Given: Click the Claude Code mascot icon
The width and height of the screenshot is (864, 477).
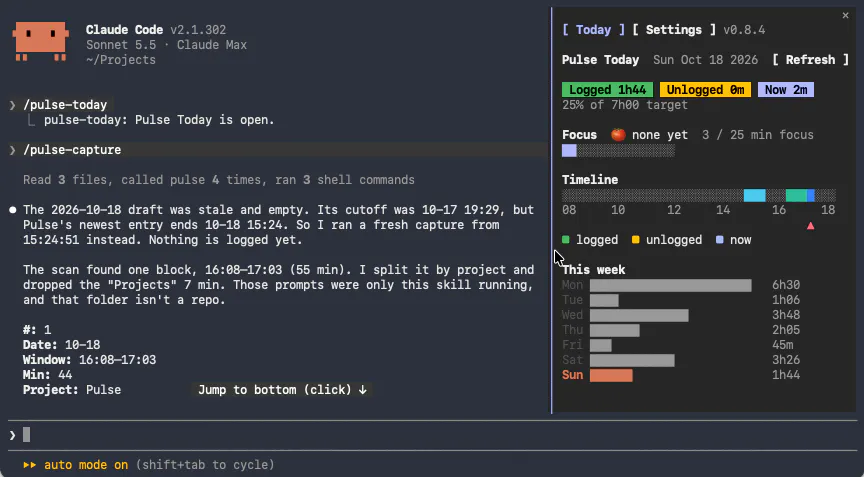Looking at the screenshot, I should coord(40,41).
